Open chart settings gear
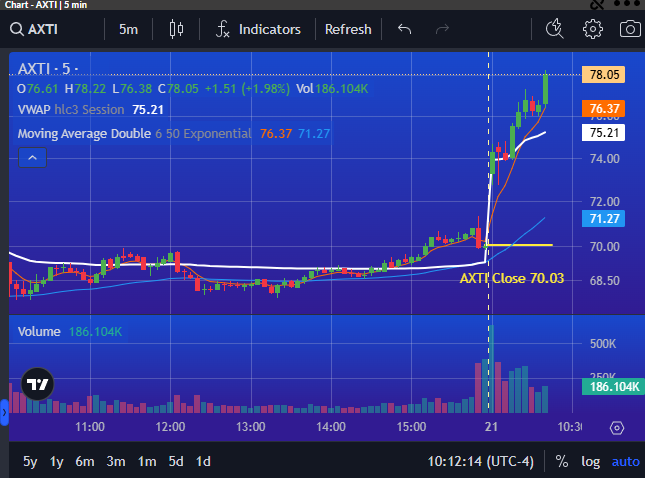 pyautogui.click(x=593, y=29)
